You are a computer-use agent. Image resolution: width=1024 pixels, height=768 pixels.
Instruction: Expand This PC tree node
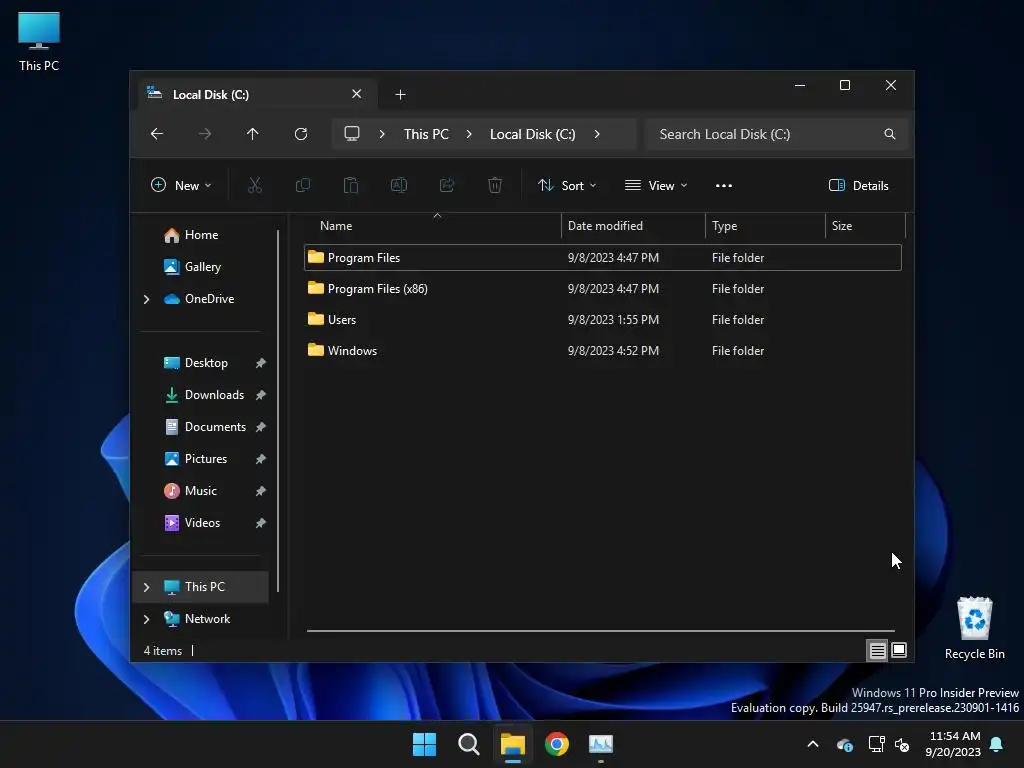pos(146,587)
